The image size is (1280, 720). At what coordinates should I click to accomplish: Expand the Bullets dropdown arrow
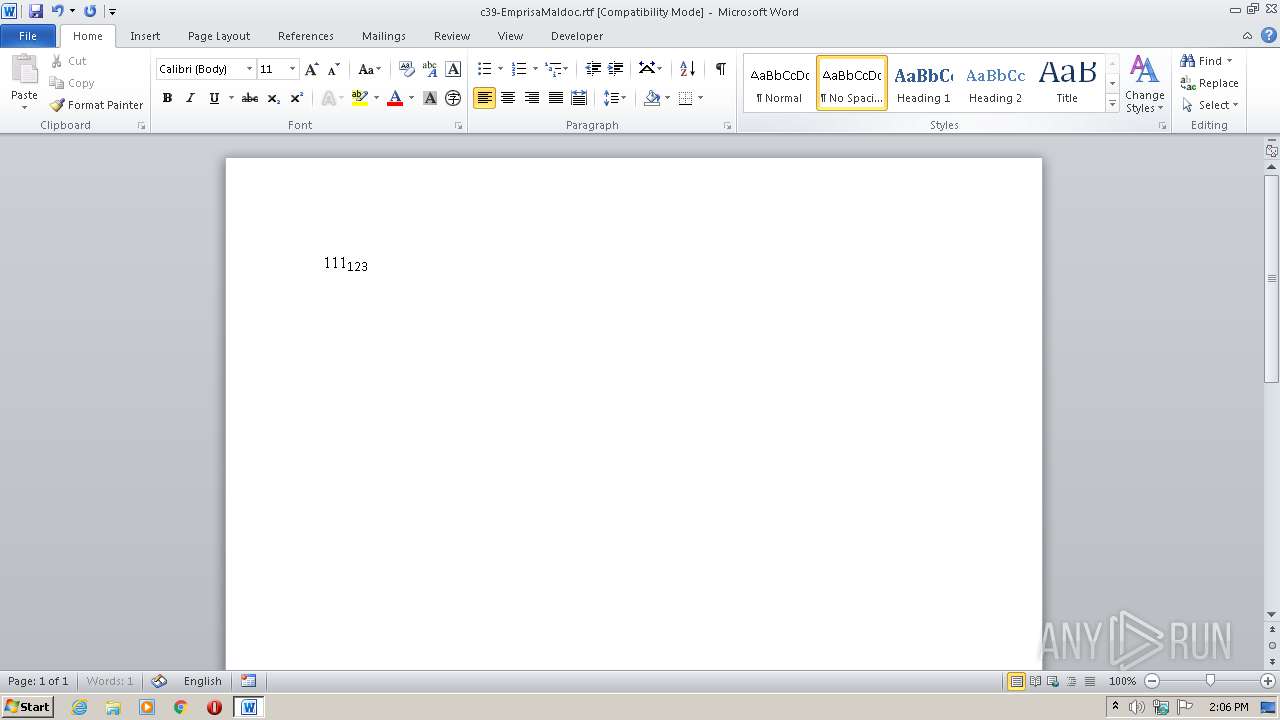[x=501, y=69]
